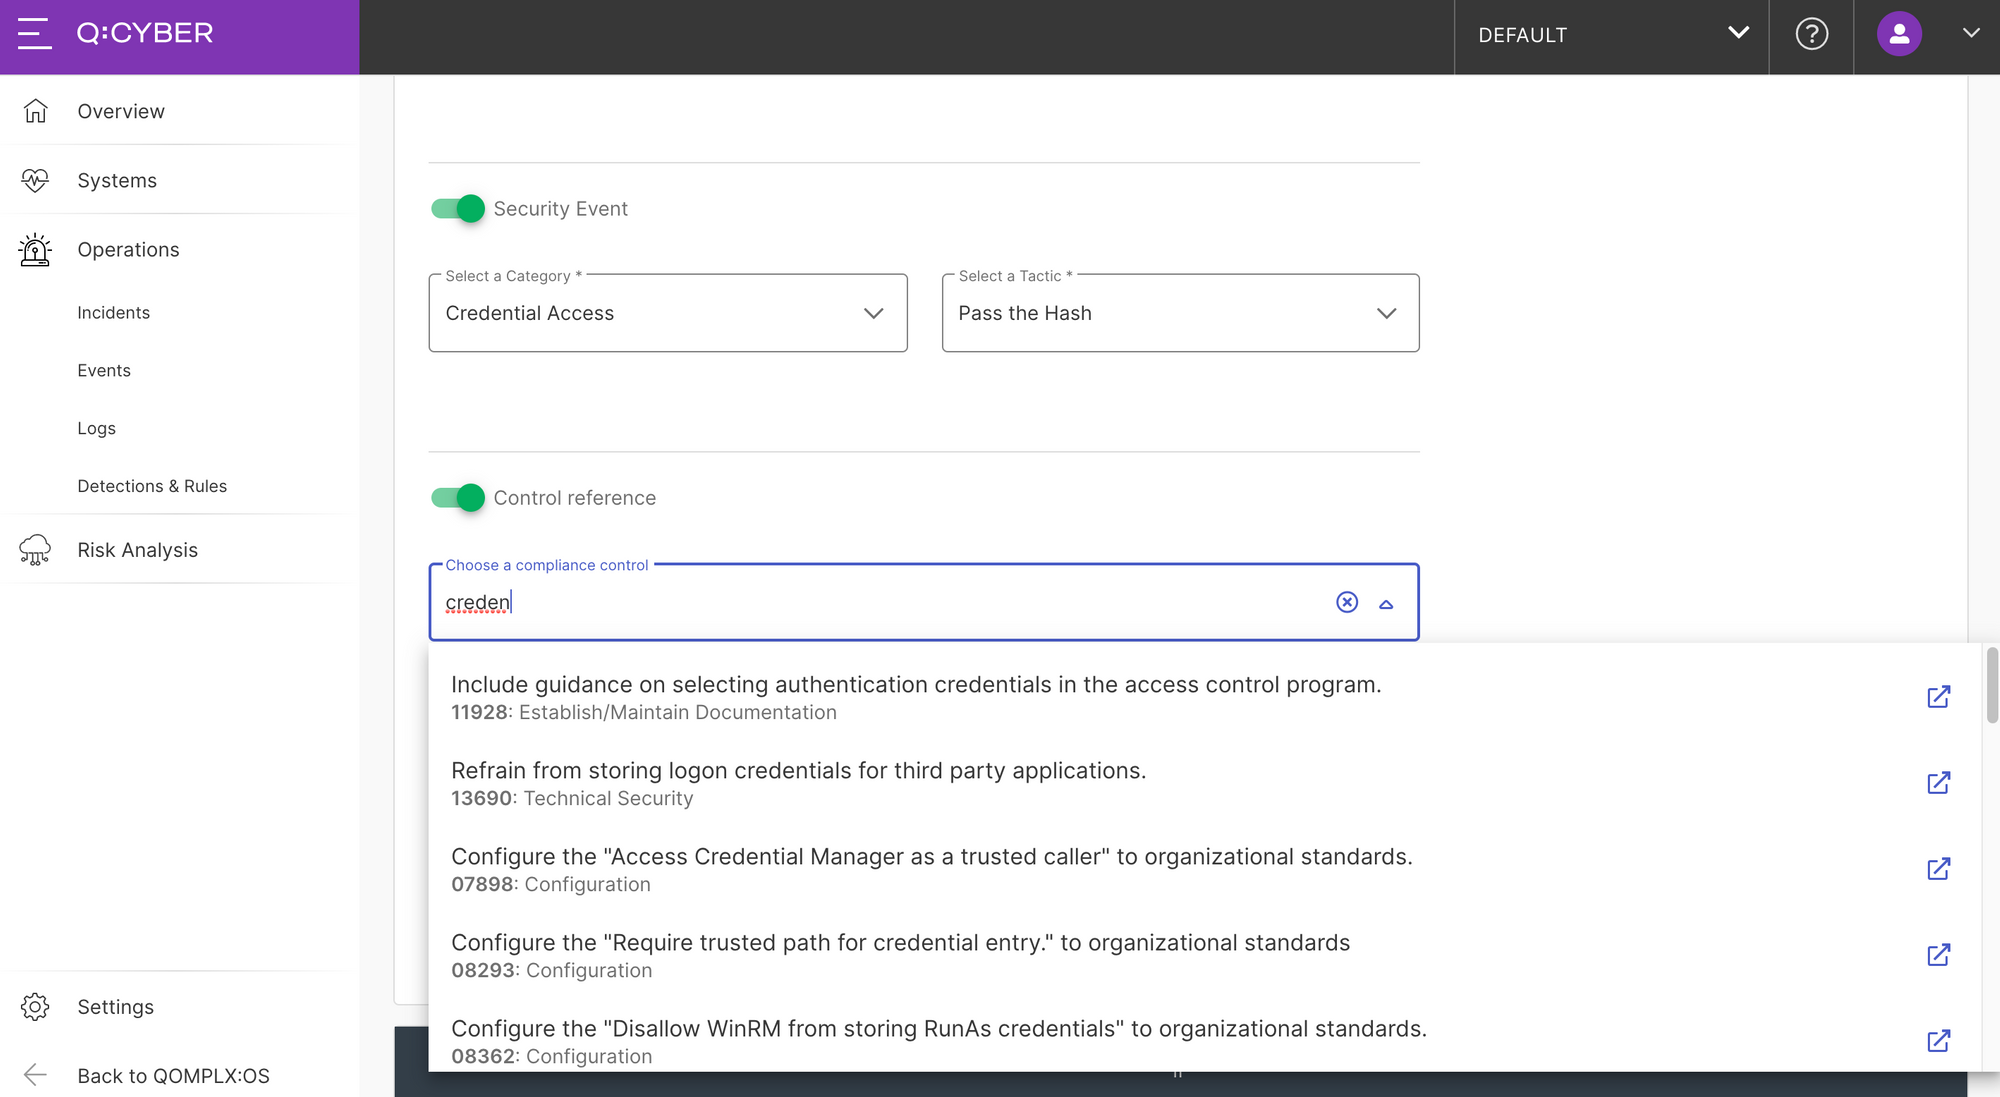The width and height of the screenshot is (2000, 1097).
Task: Open Settings panel
Action: pyautogui.click(x=115, y=1005)
